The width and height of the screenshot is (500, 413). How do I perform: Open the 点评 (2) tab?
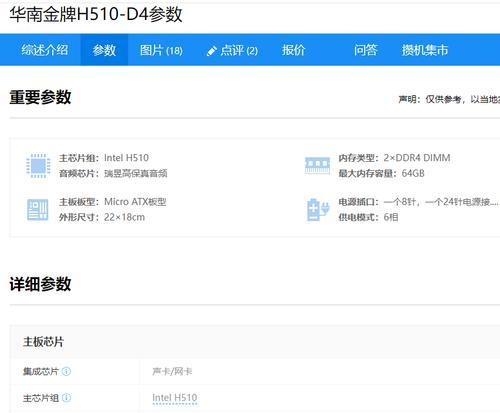(x=232, y=50)
